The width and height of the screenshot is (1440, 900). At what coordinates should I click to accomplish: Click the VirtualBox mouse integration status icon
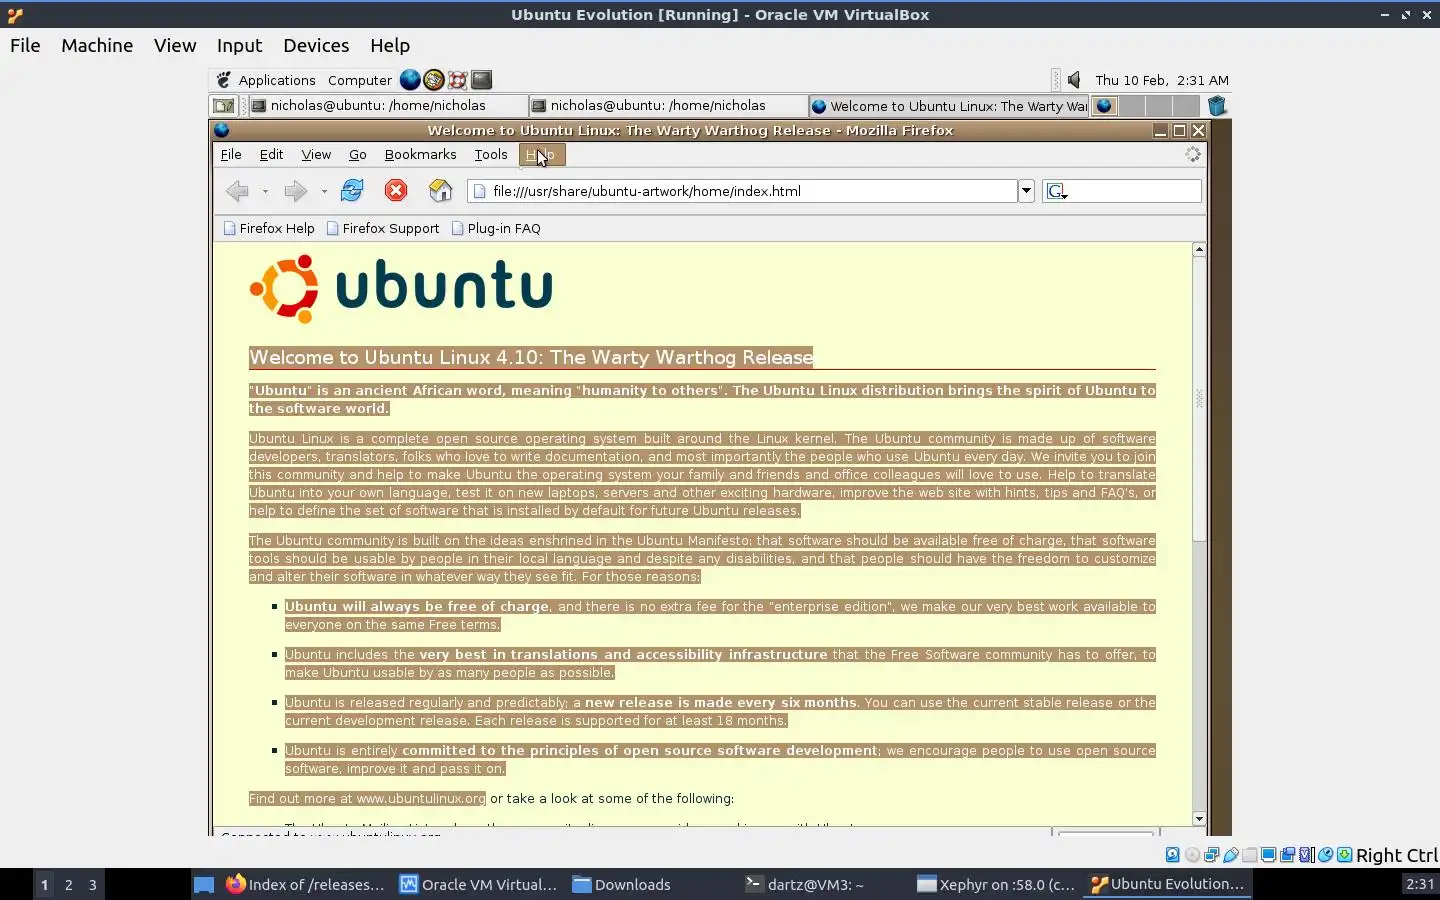click(x=1326, y=855)
